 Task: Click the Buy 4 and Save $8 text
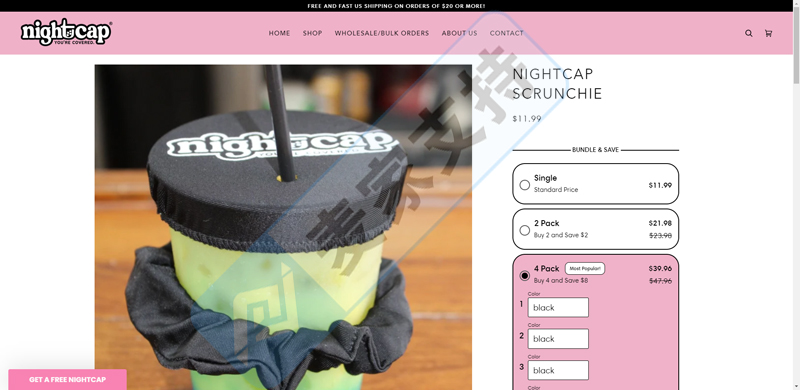[561, 281]
